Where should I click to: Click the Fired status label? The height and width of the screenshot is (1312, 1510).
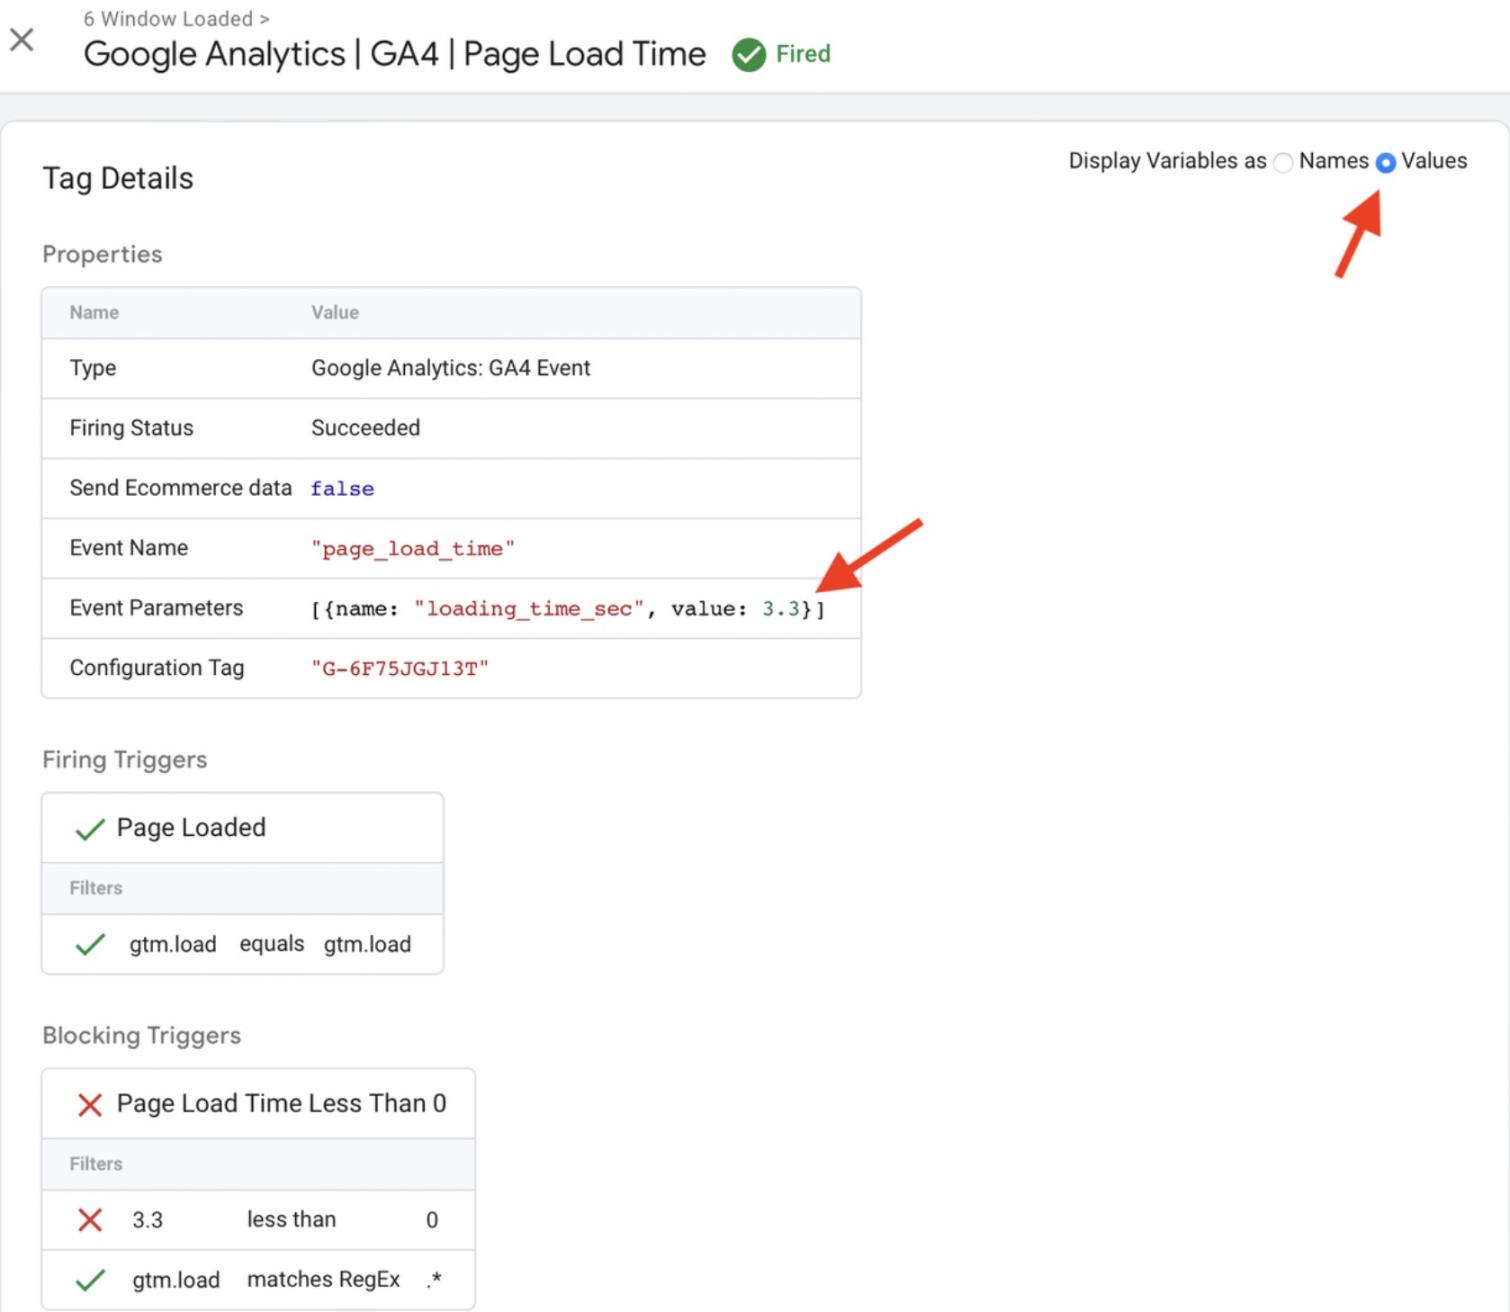[803, 54]
